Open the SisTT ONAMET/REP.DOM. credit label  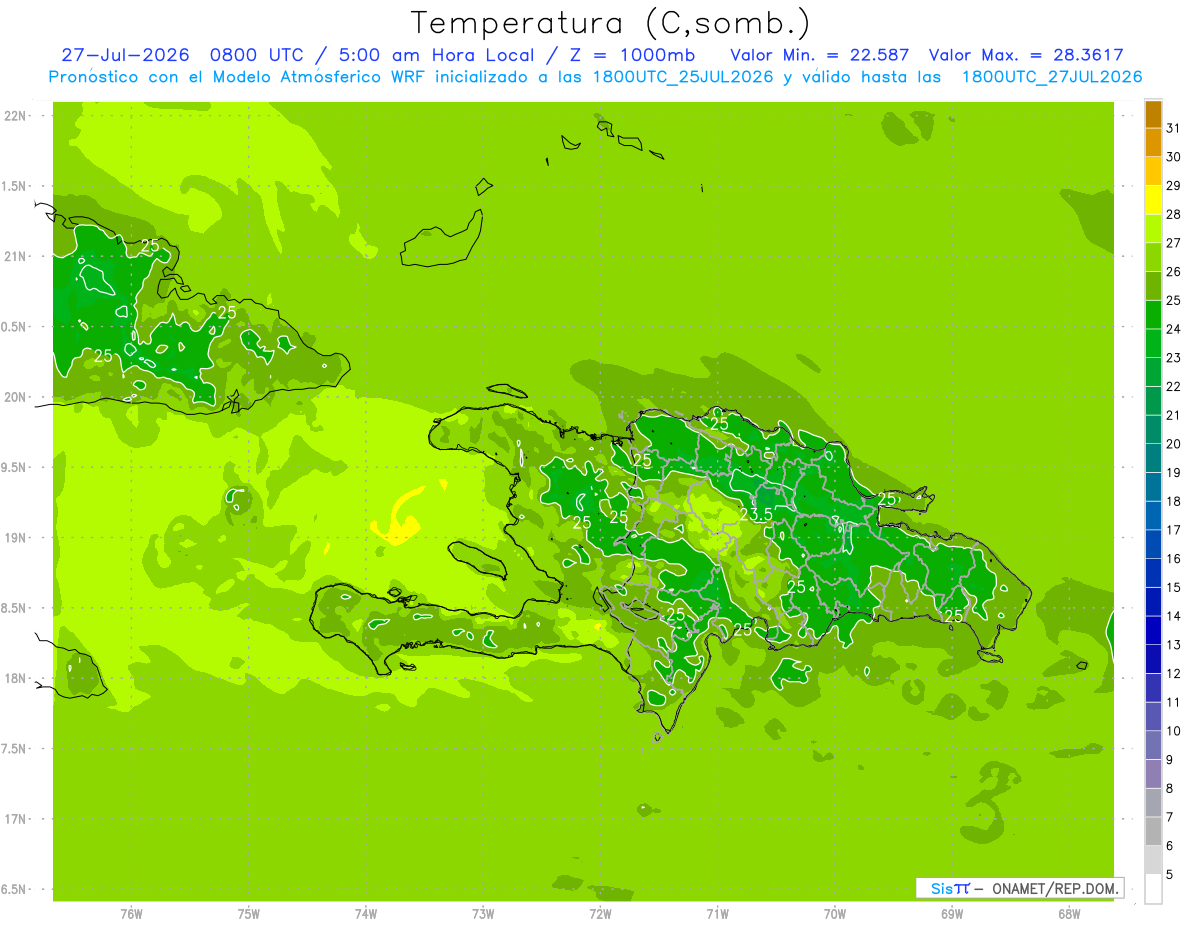coord(1019,888)
